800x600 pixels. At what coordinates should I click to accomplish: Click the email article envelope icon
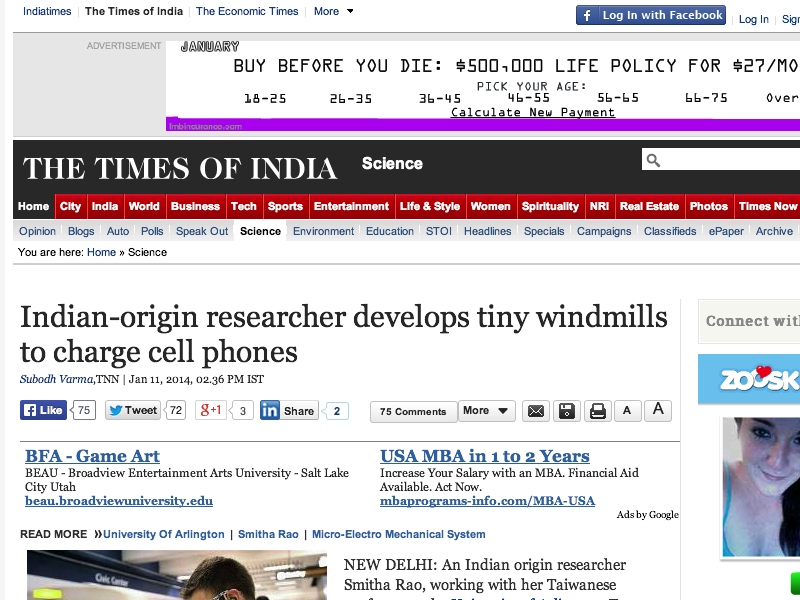click(536, 411)
